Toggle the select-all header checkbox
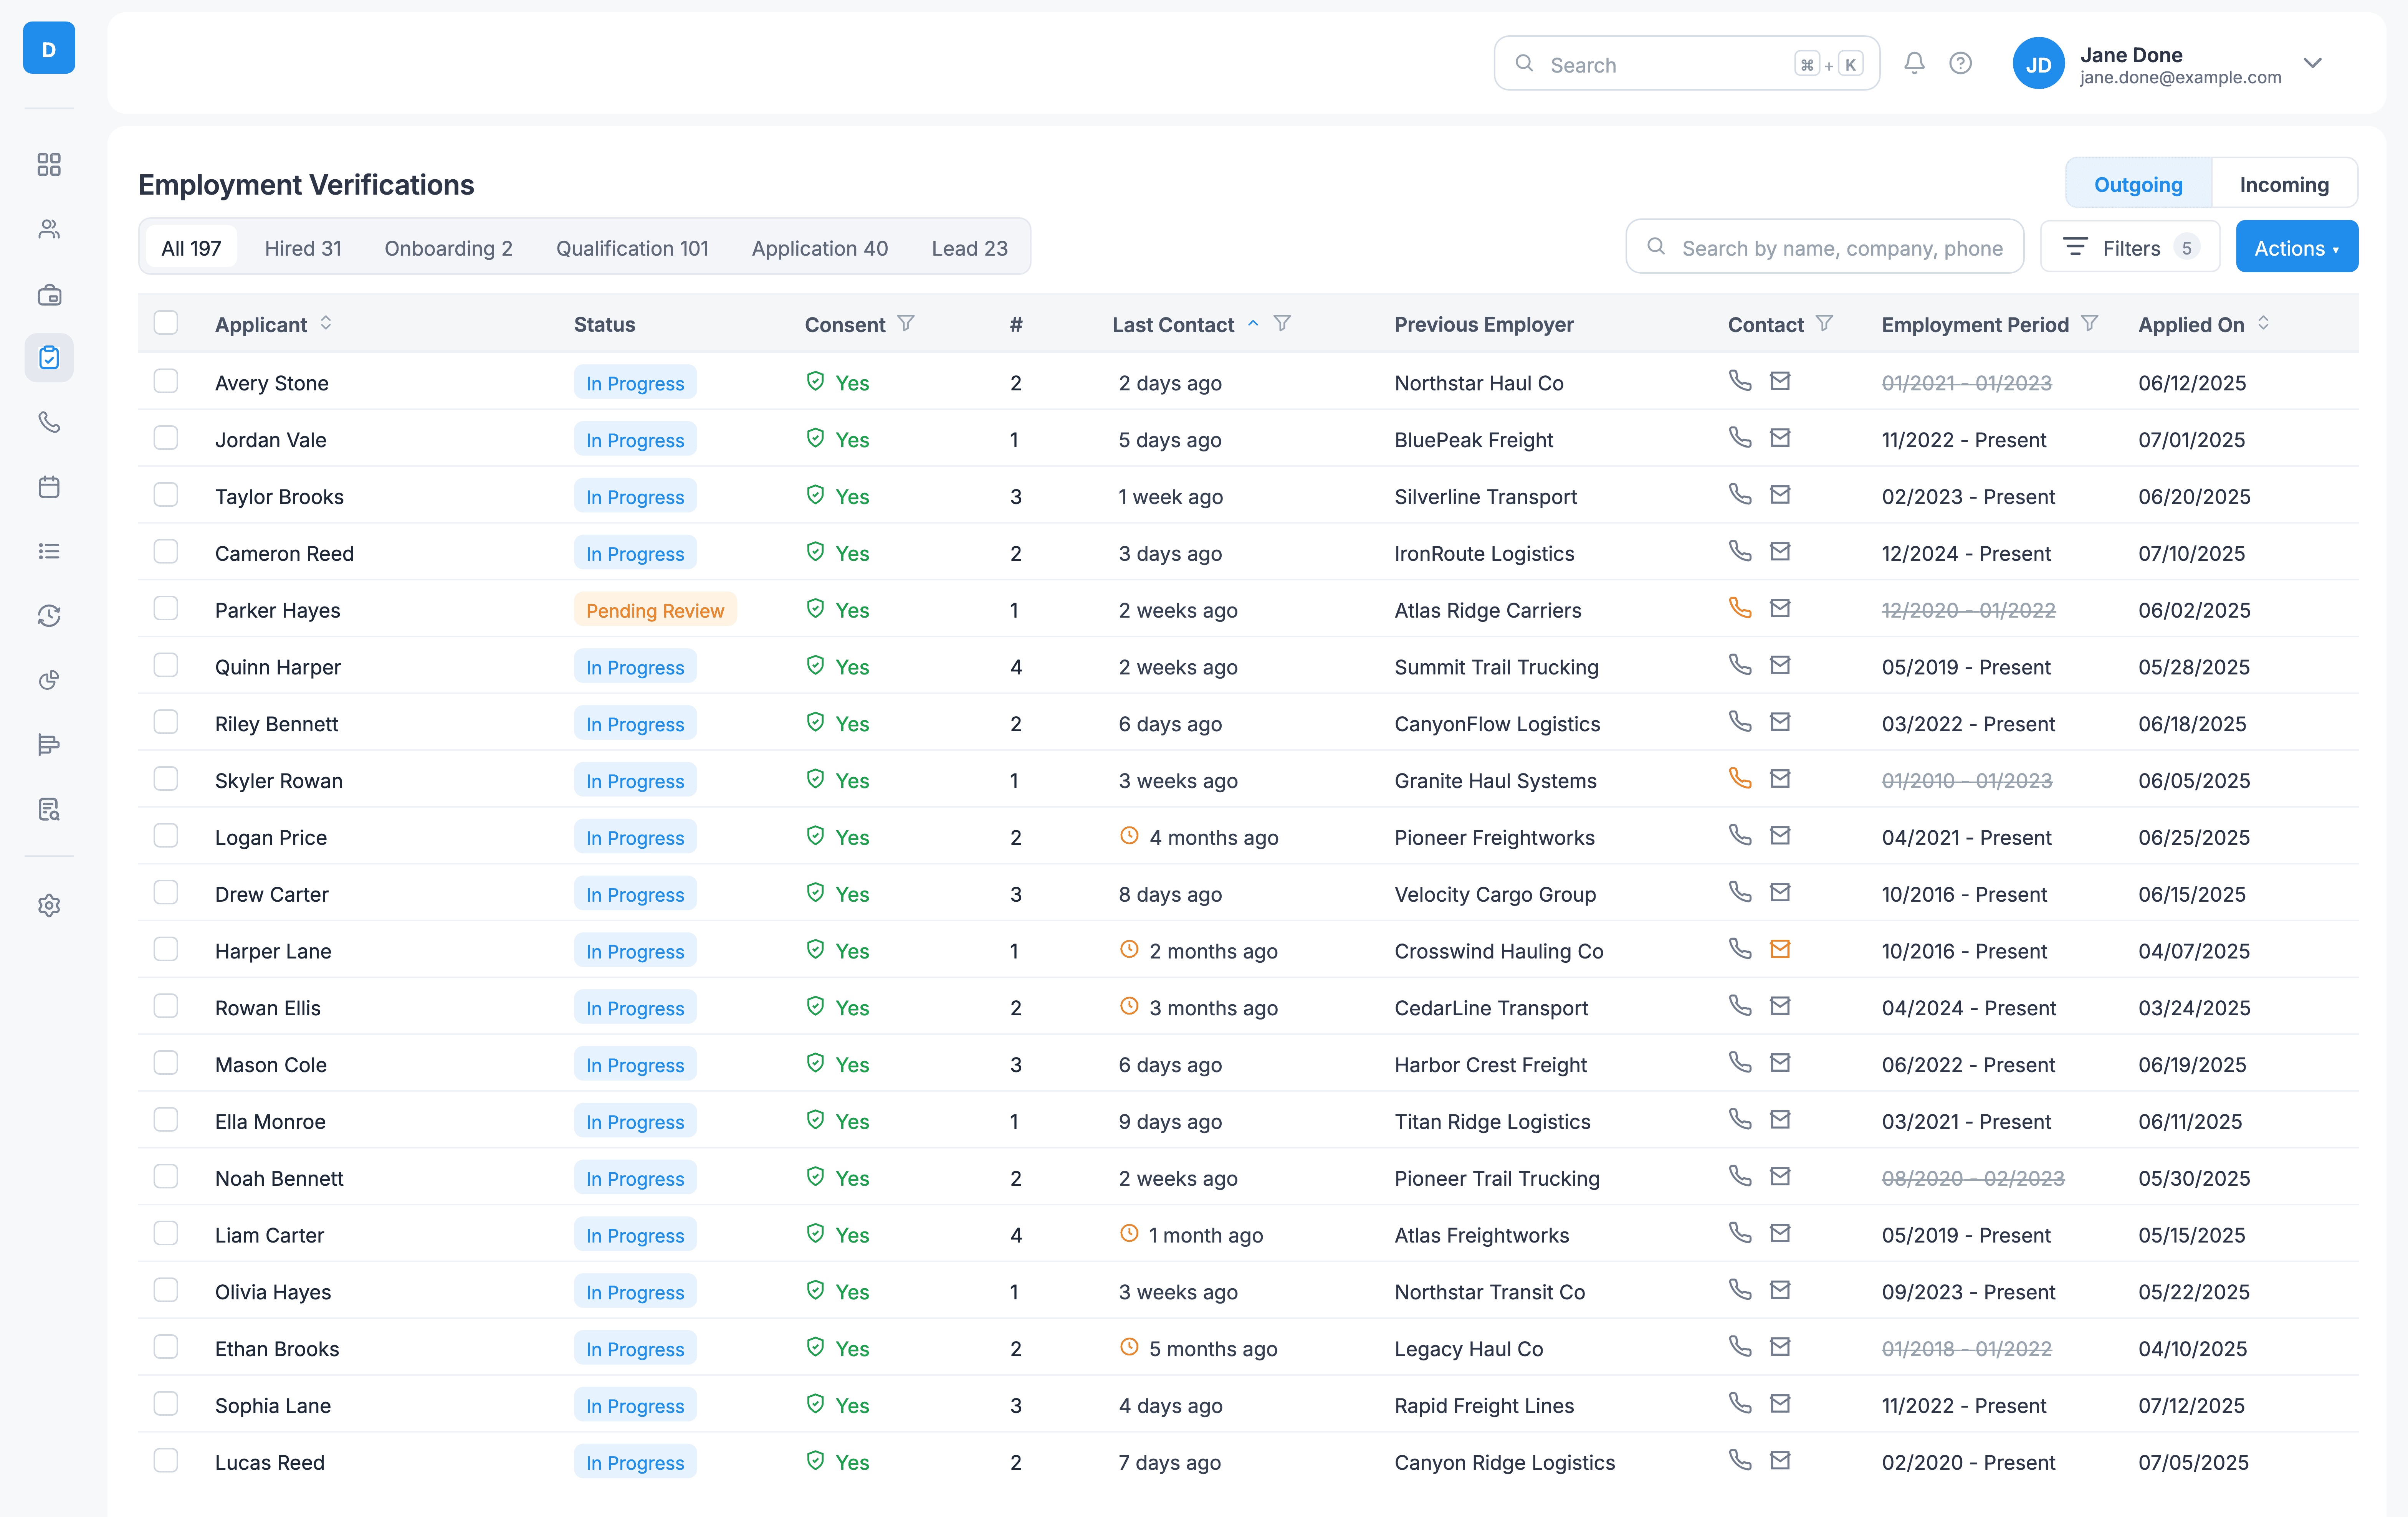The height and width of the screenshot is (1517, 2408). tap(166, 323)
